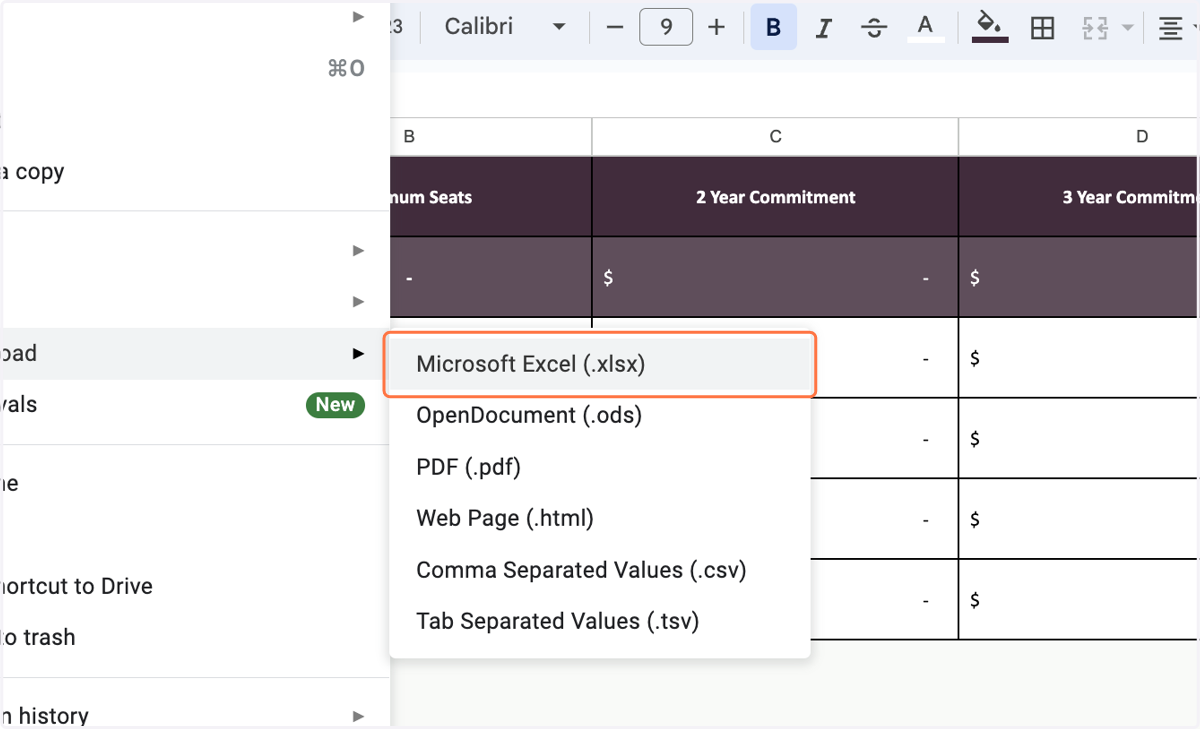Viewport: 1200px width, 729px height.
Task: Click the 2 Year Commitment header cell
Action: point(775,197)
